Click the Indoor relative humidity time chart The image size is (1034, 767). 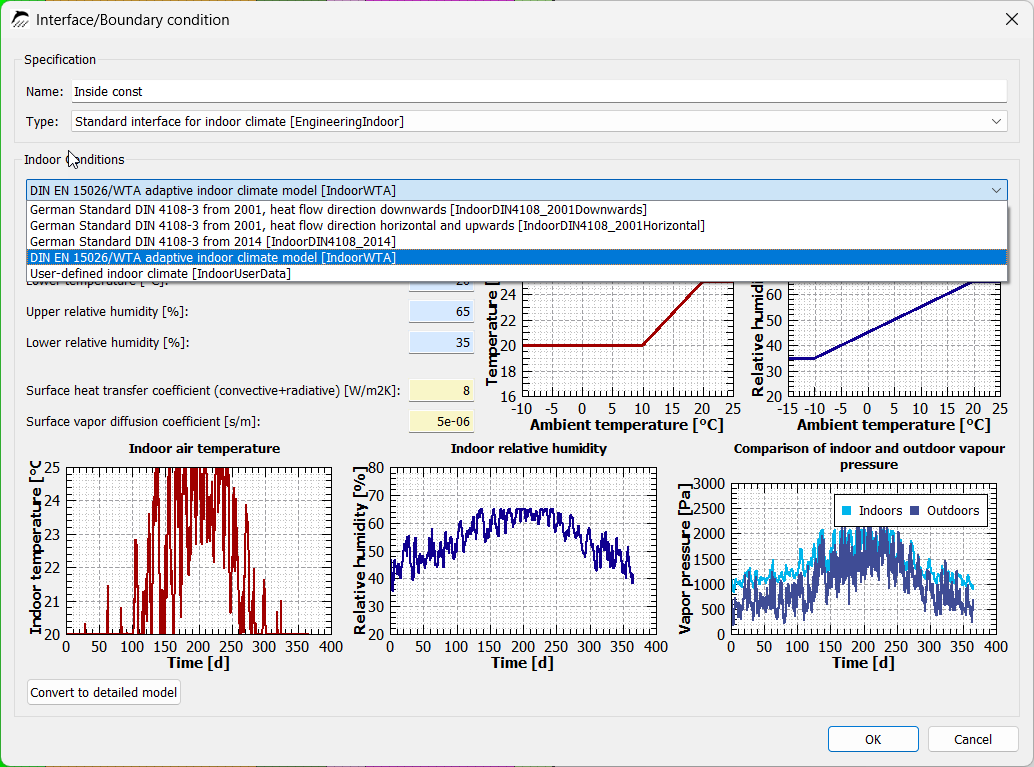click(x=524, y=551)
